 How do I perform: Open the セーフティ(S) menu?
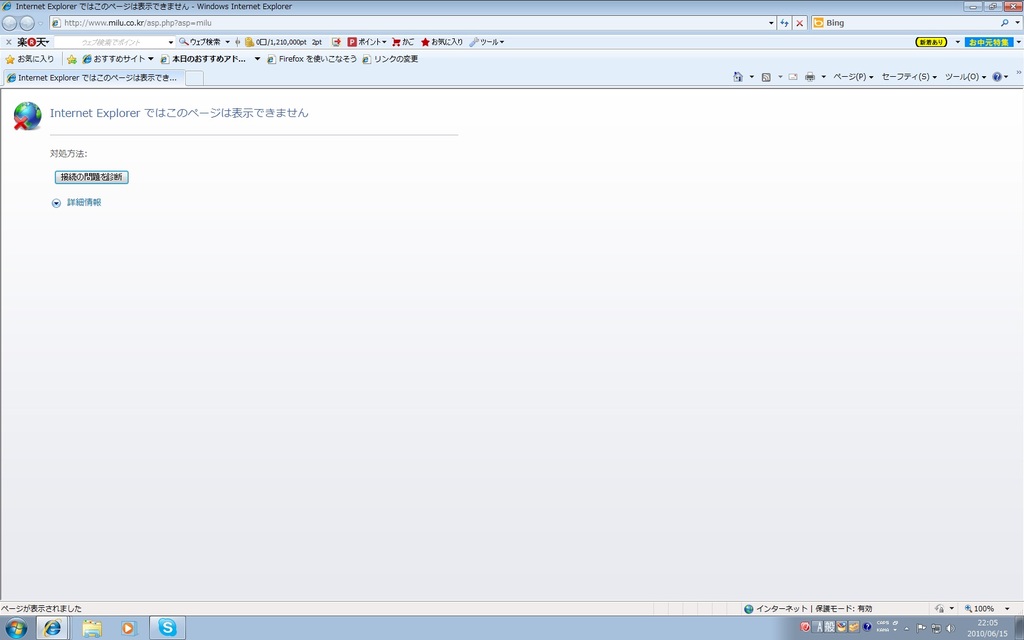click(x=908, y=77)
